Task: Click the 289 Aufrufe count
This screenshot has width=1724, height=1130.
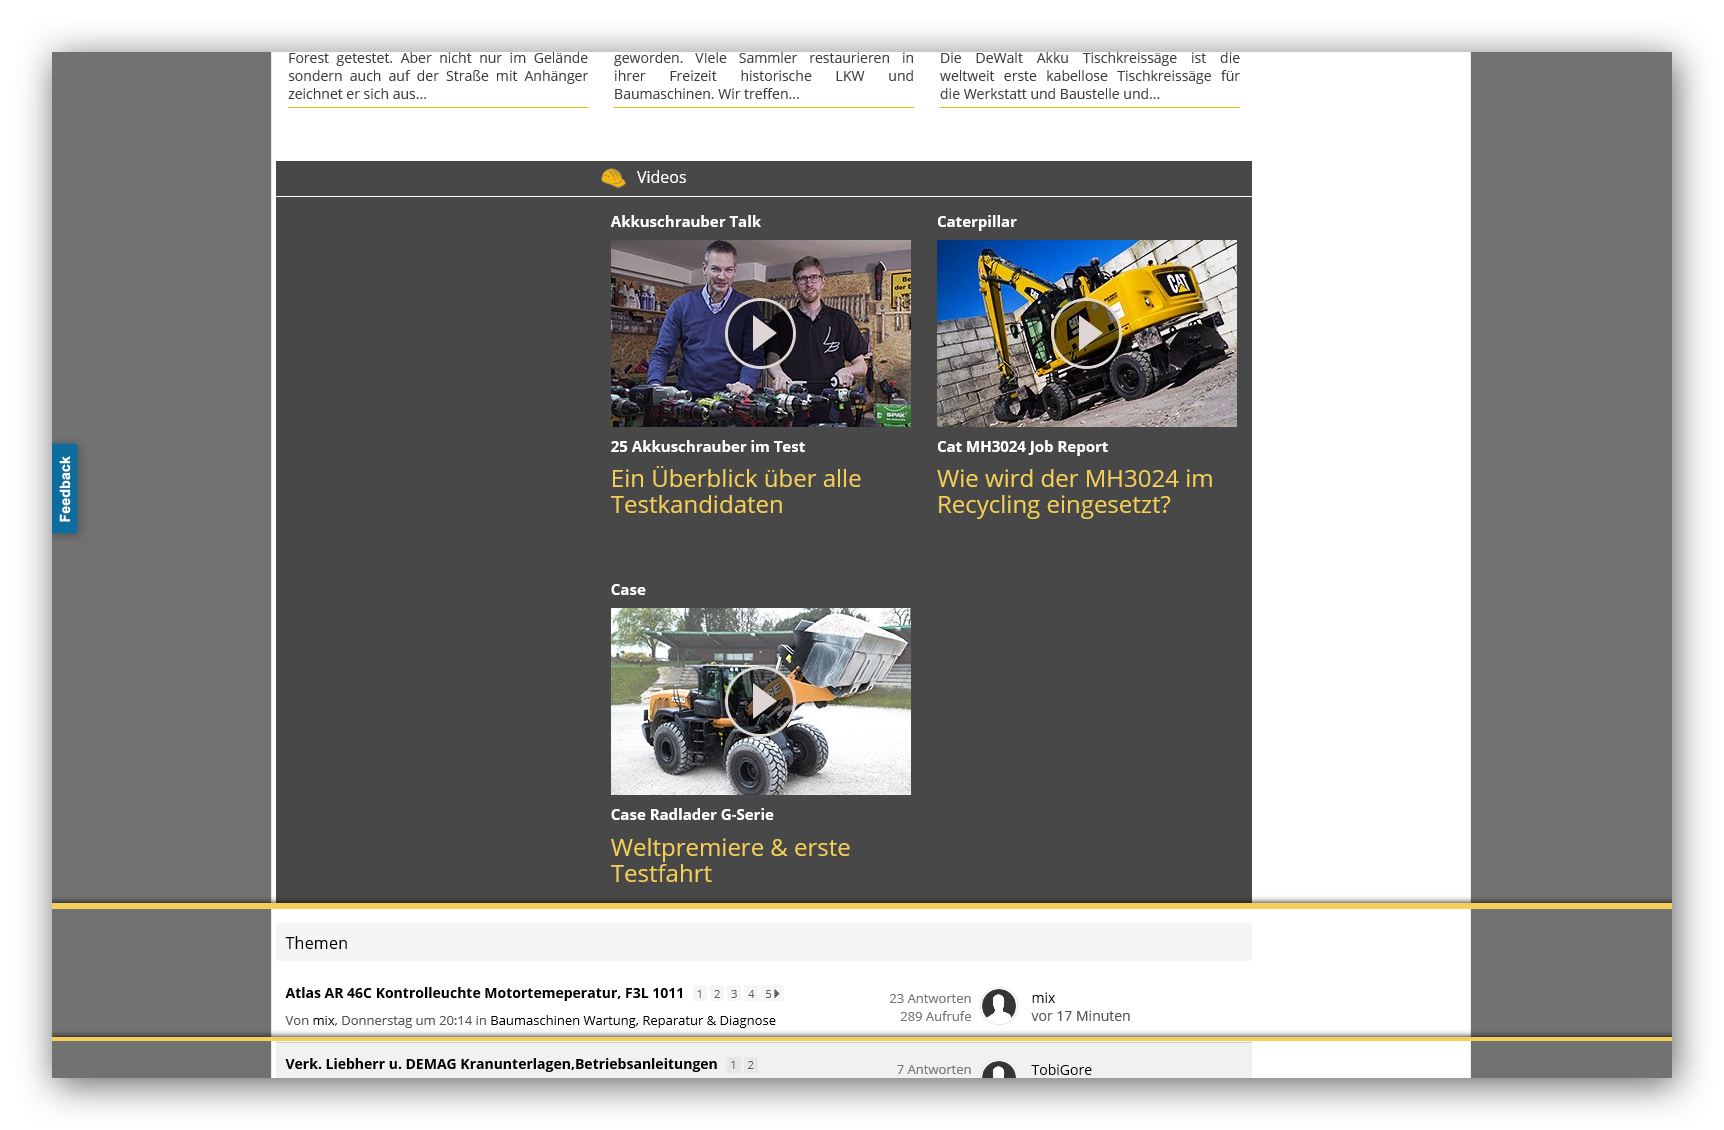Action: [x=935, y=1016]
